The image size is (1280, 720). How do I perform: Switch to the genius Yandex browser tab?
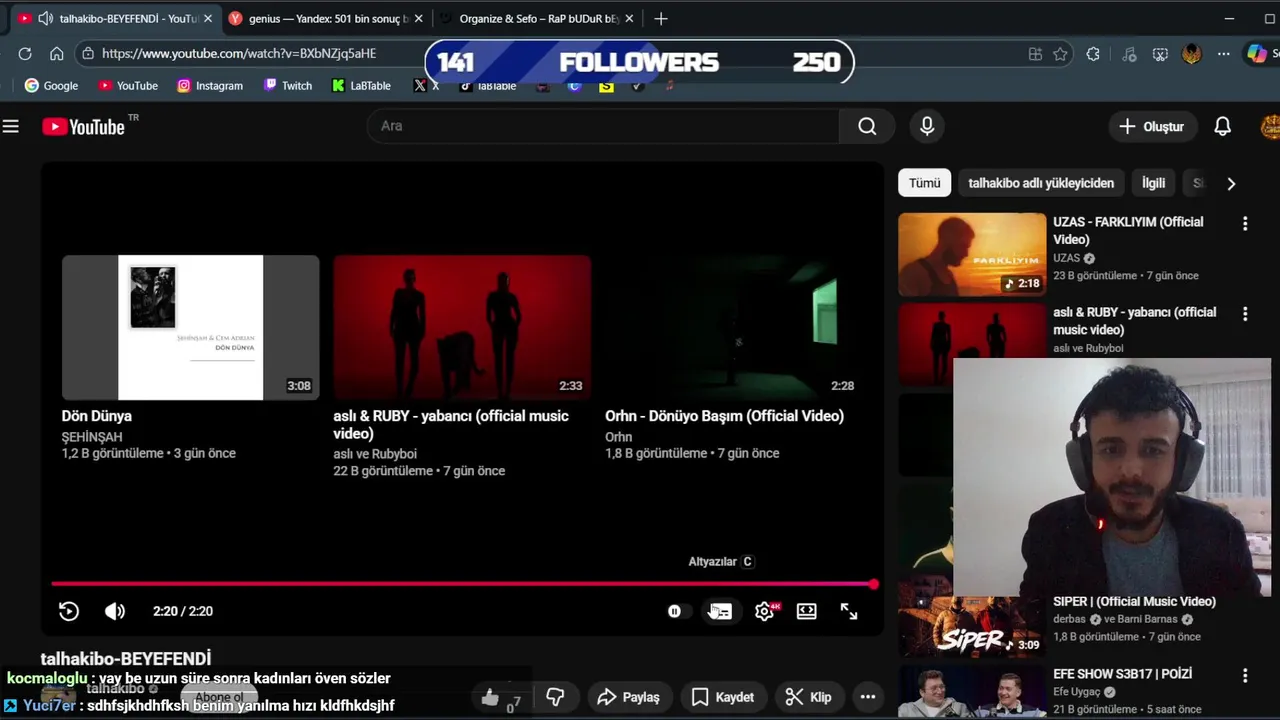tap(329, 19)
